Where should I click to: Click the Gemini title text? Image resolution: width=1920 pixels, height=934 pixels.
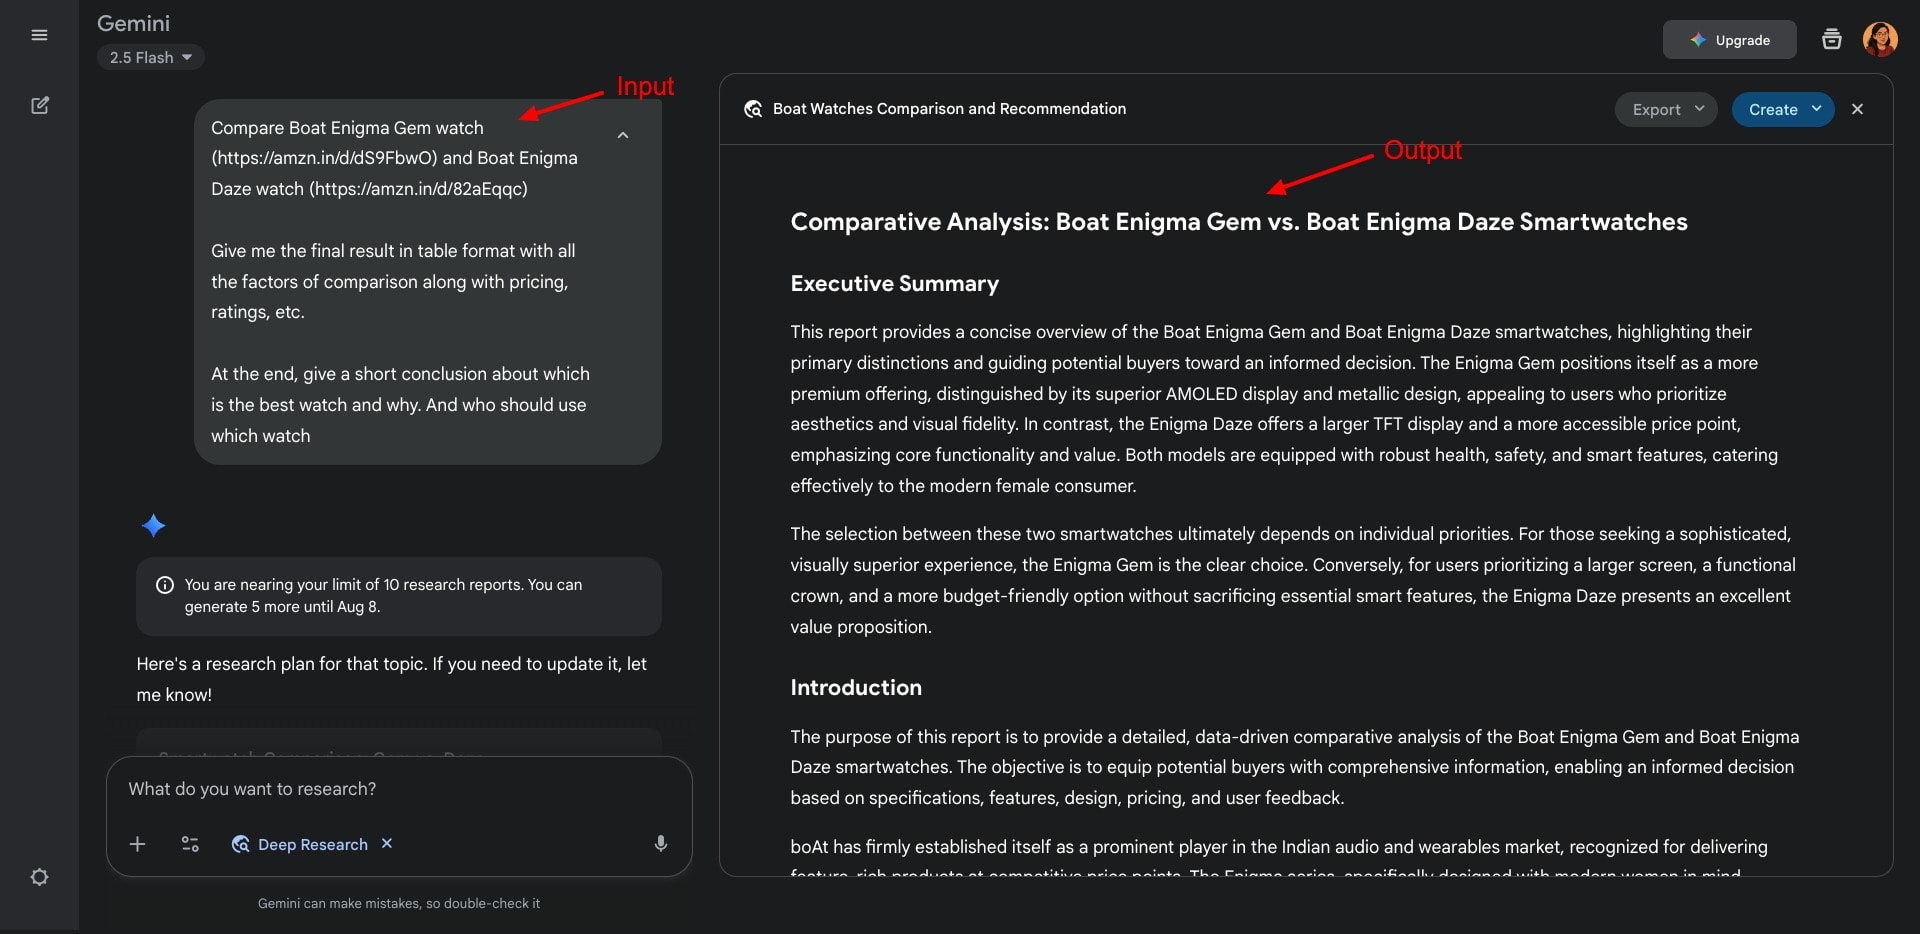click(133, 23)
